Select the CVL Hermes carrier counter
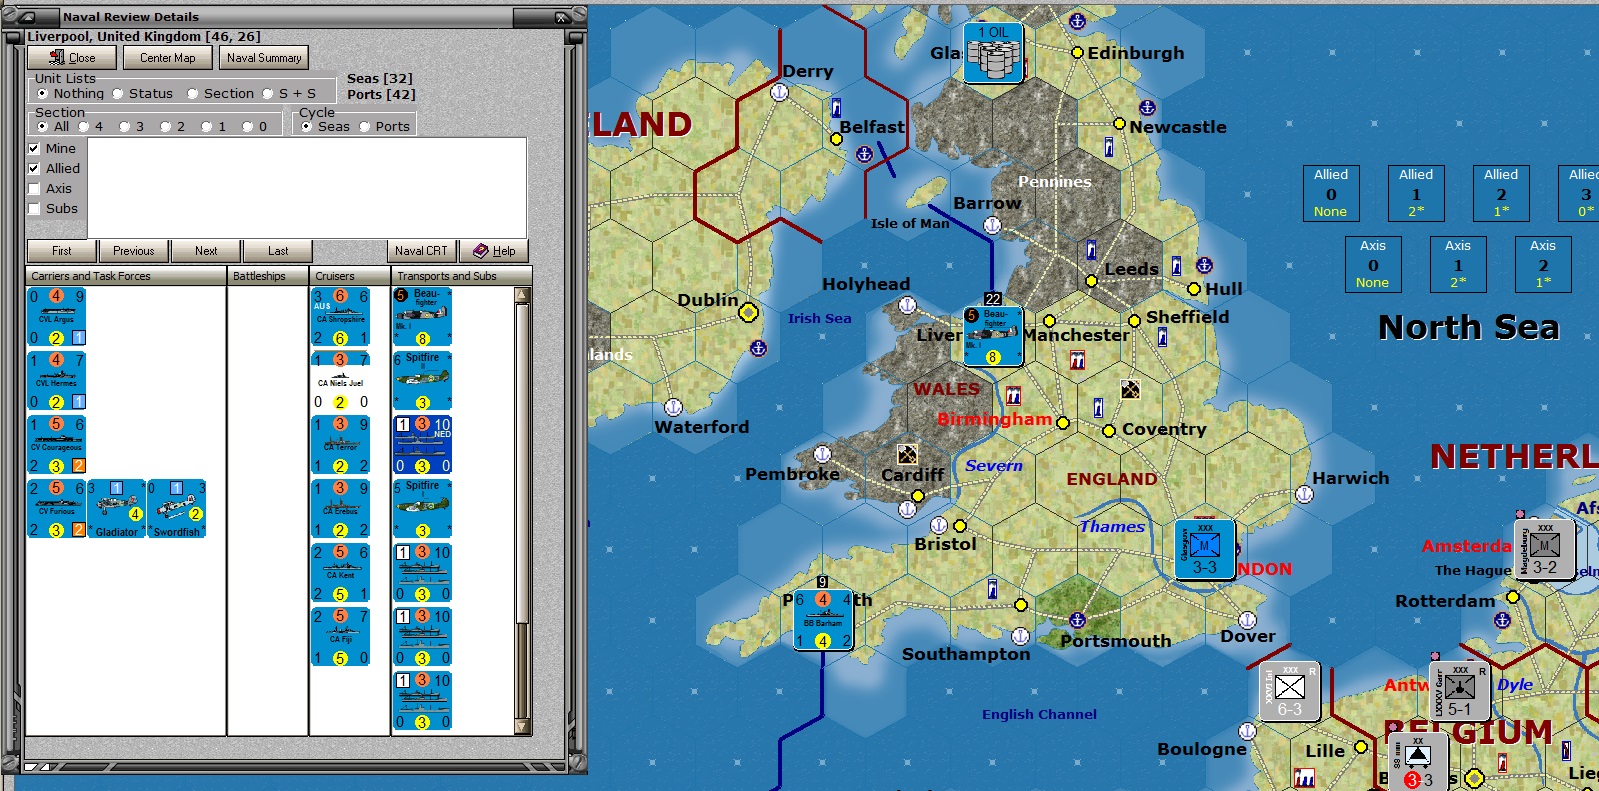Viewport: 1599px width, 791px height. [x=57, y=381]
